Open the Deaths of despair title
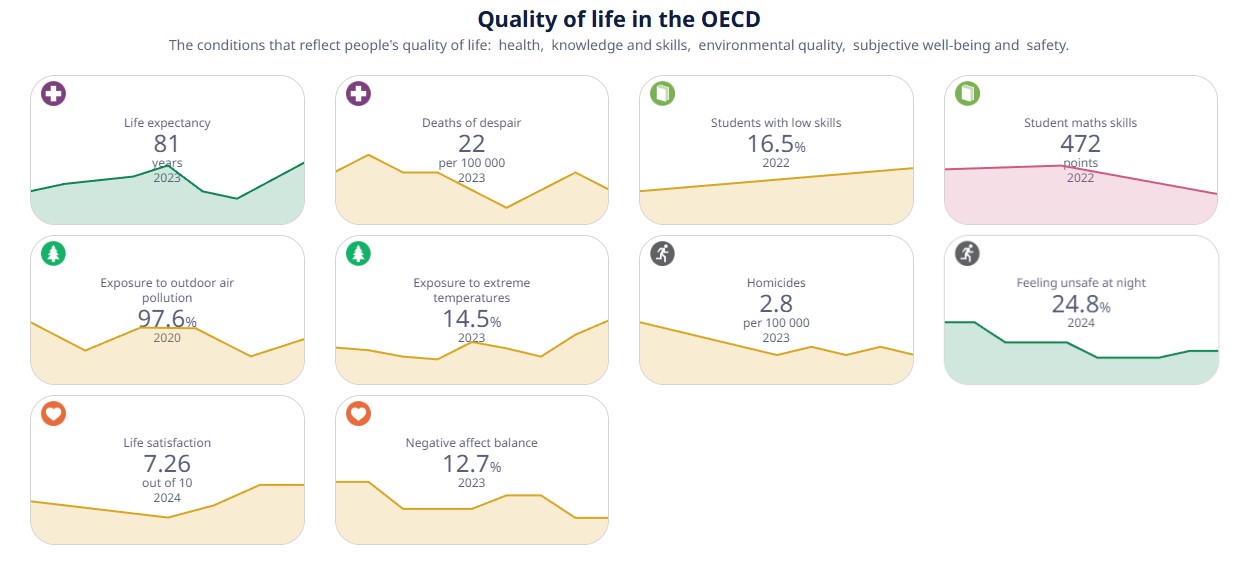This screenshot has width=1257, height=567. [471, 123]
